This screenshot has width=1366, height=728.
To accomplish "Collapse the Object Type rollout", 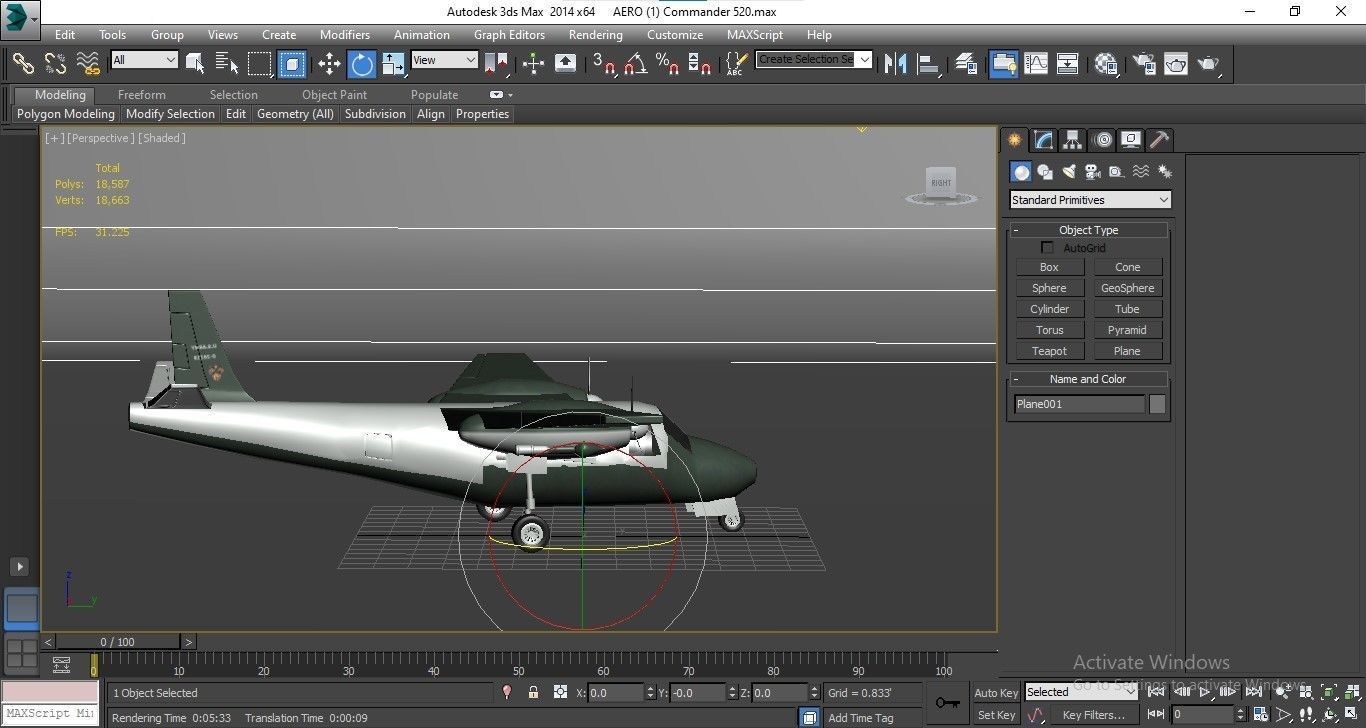I will coord(1088,230).
